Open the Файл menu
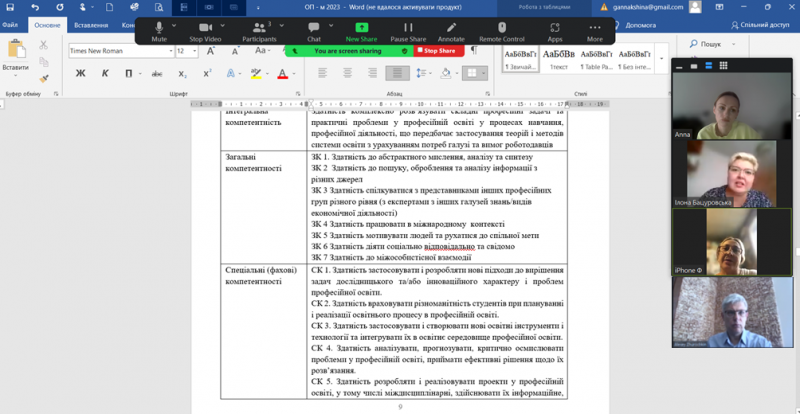The width and height of the screenshot is (800, 414). [x=10, y=25]
